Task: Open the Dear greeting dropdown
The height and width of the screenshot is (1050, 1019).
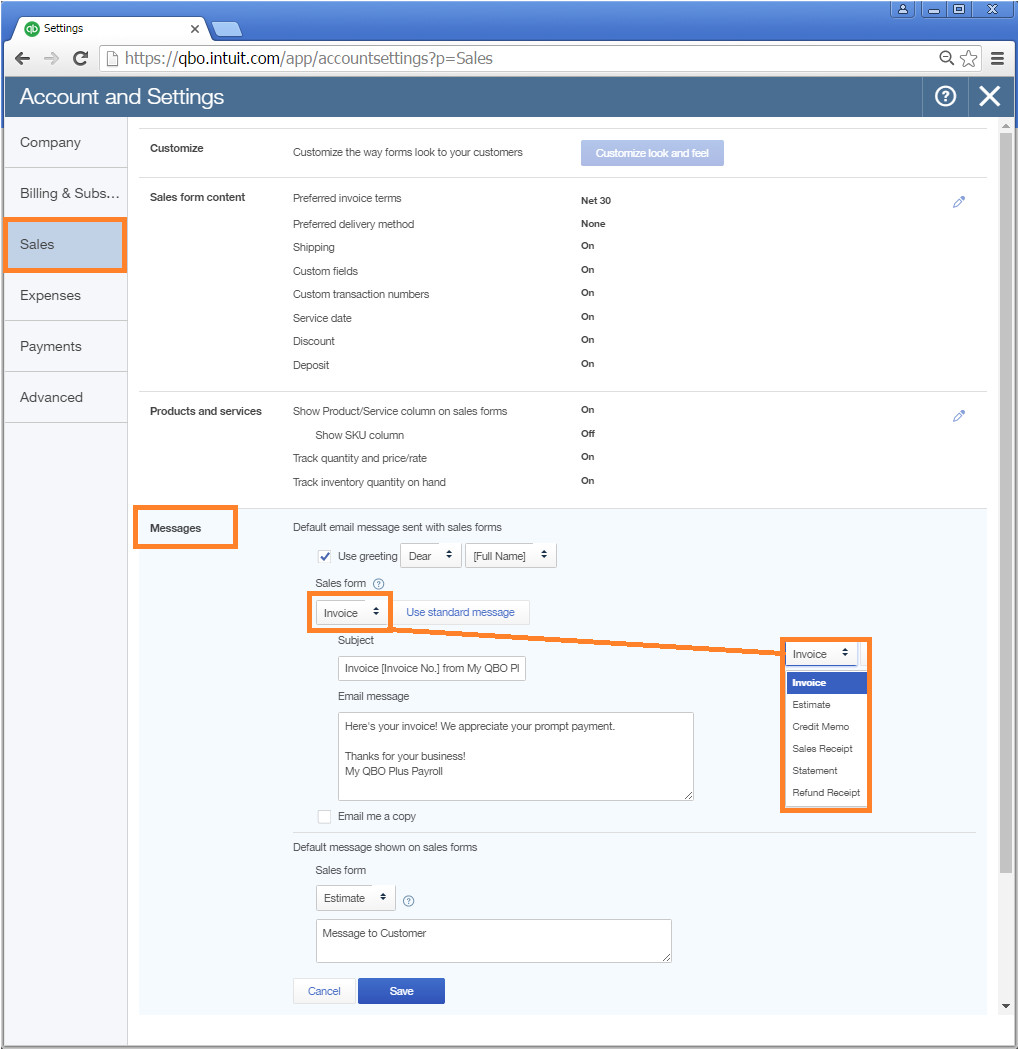Action: (x=430, y=556)
